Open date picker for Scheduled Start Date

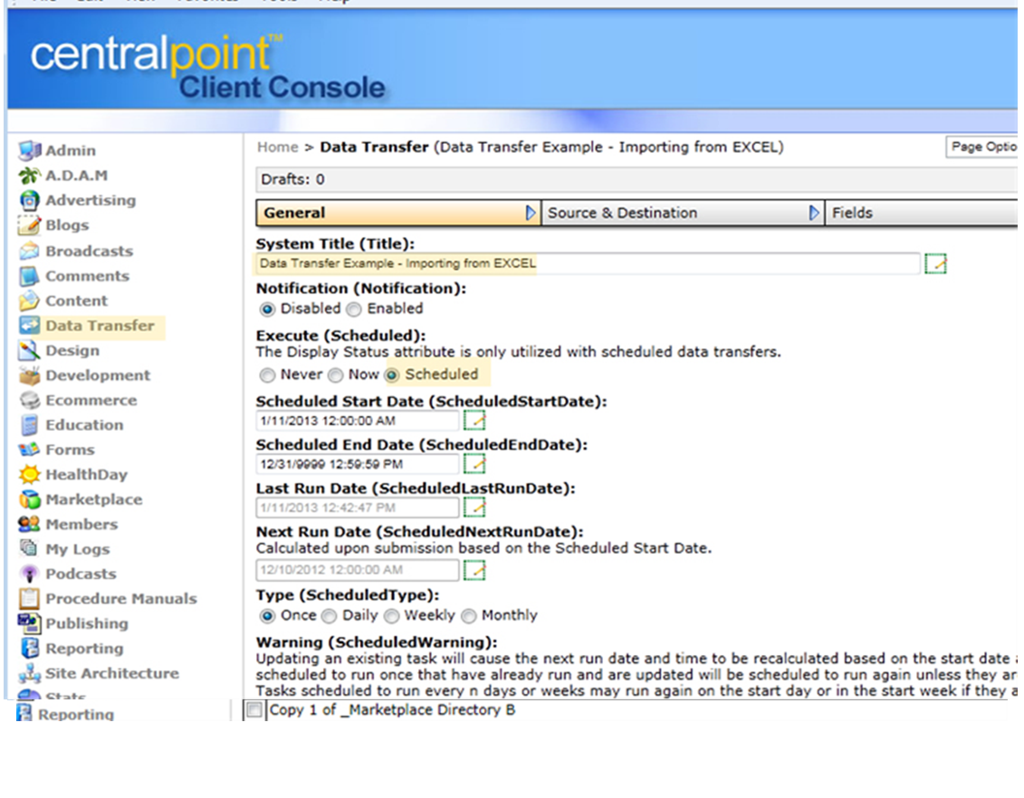click(475, 420)
